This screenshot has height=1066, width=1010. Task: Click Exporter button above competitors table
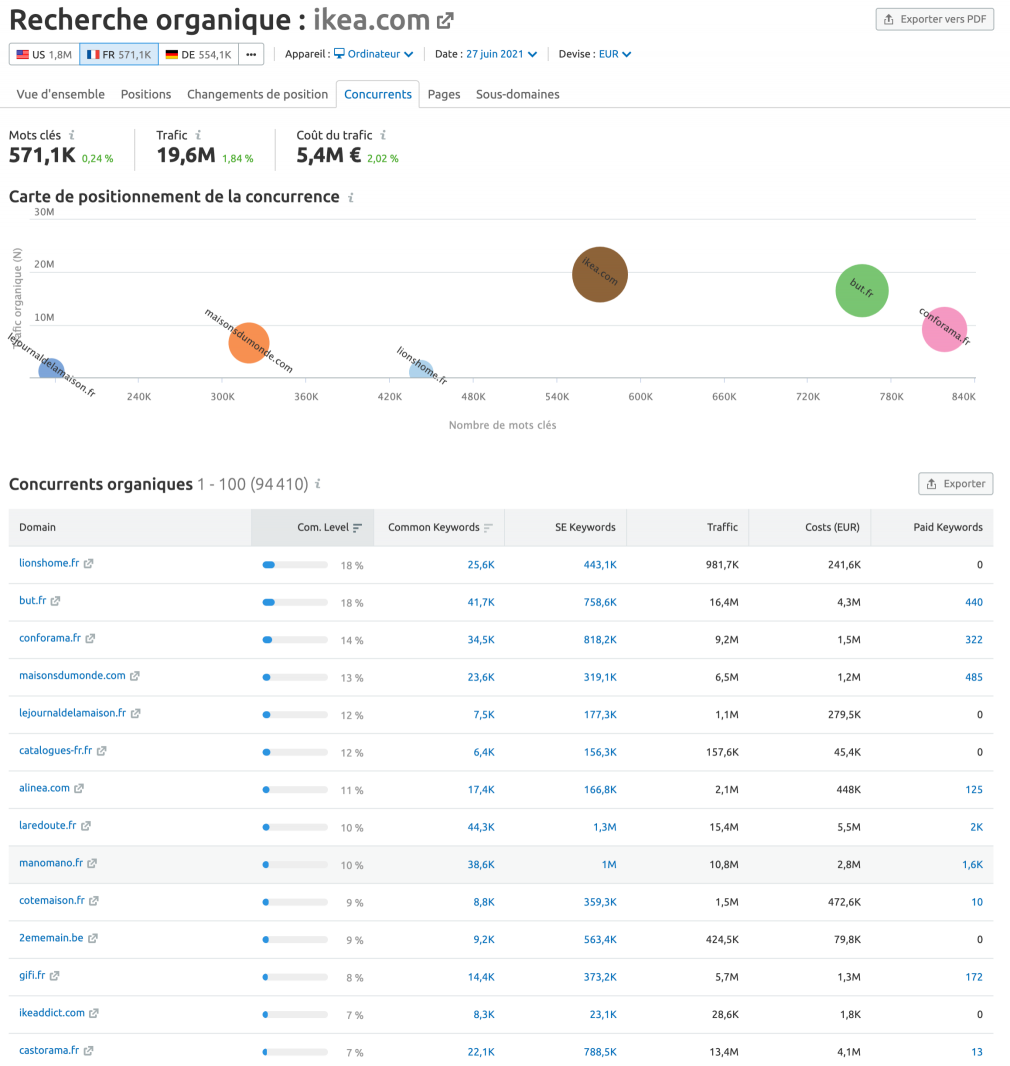(x=956, y=483)
